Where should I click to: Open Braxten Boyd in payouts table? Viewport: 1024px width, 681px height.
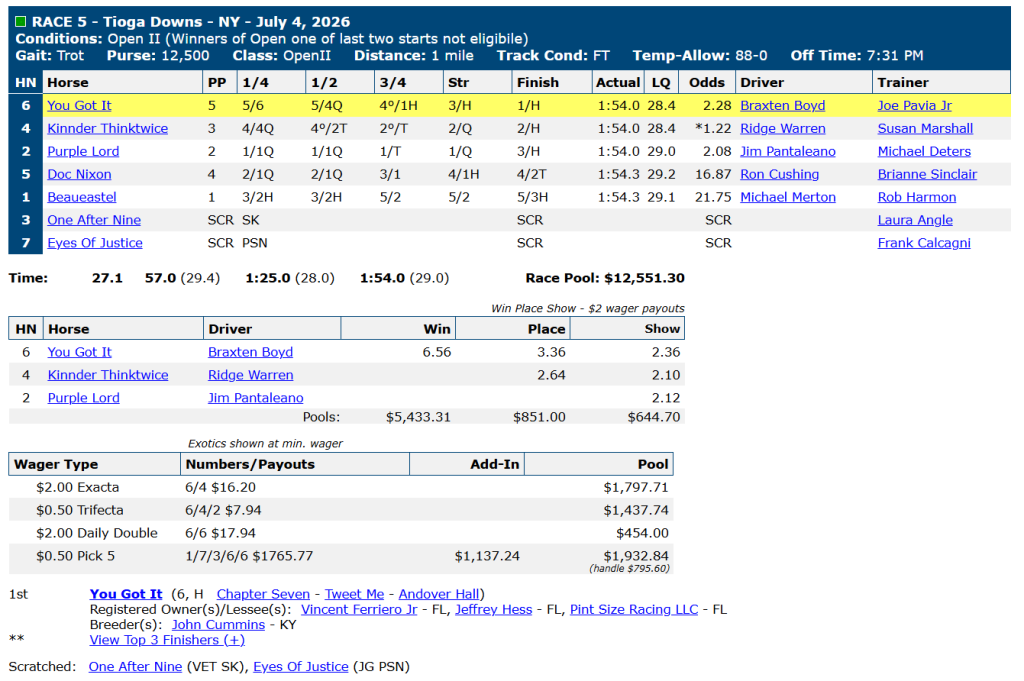(250, 352)
